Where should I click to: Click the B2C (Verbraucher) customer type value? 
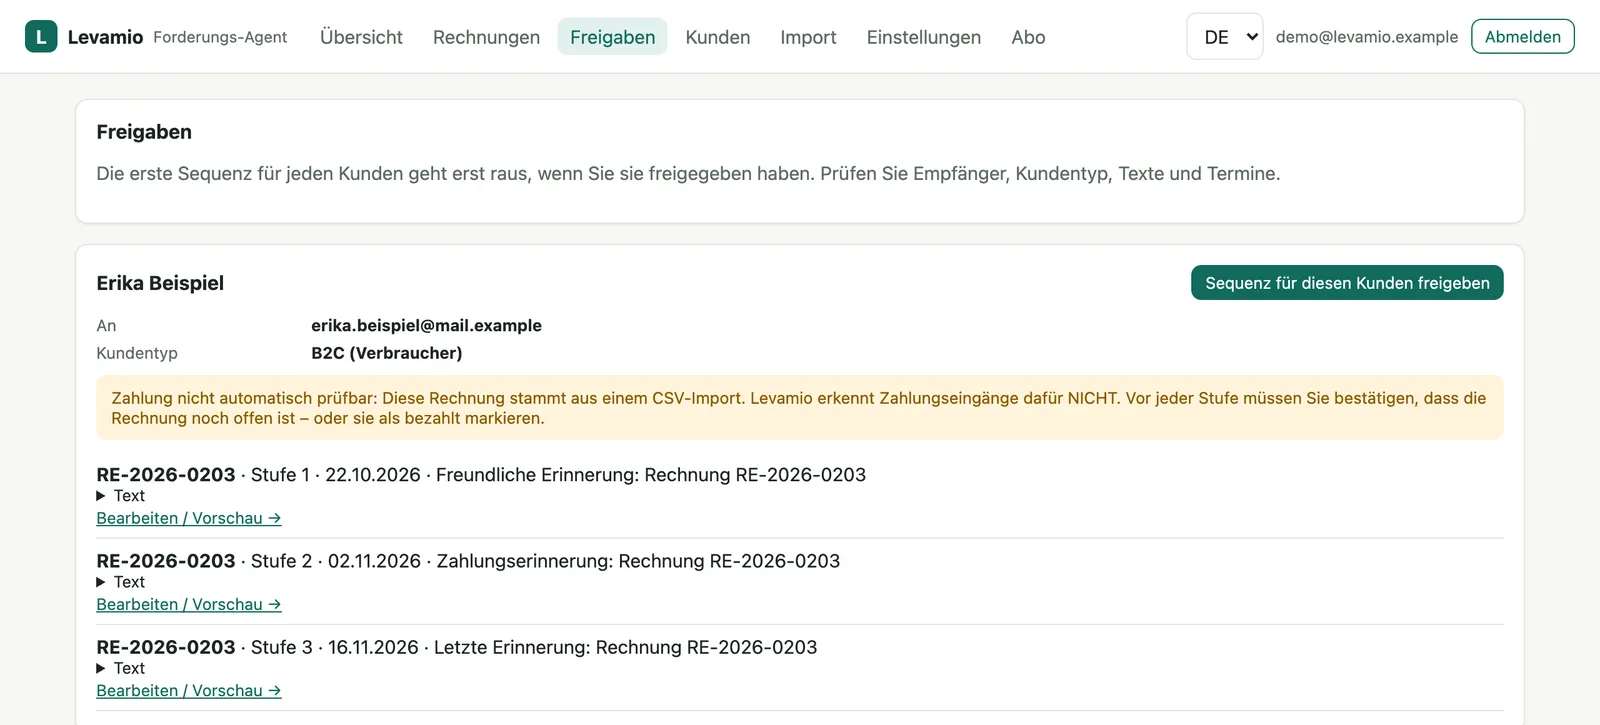click(x=387, y=353)
